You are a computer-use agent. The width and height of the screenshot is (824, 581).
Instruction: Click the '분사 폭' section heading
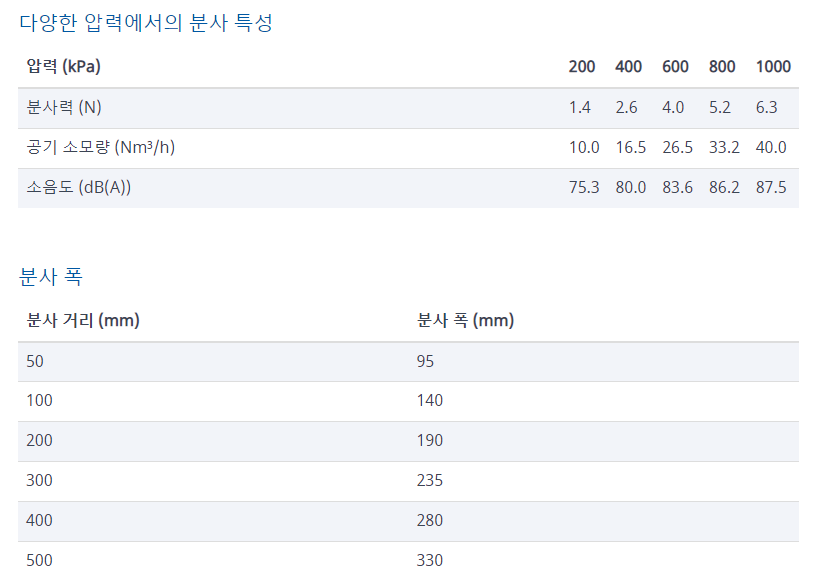coord(57,276)
